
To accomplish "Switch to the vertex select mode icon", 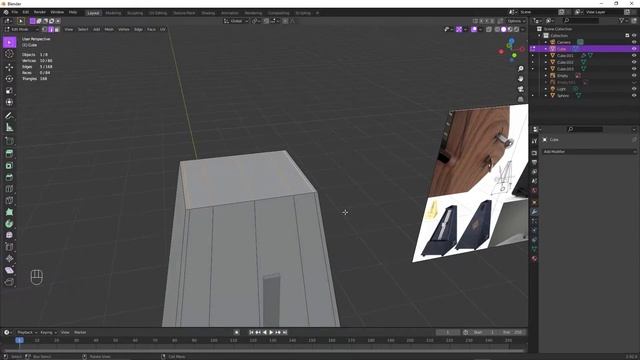I will (x=45, y=29).
